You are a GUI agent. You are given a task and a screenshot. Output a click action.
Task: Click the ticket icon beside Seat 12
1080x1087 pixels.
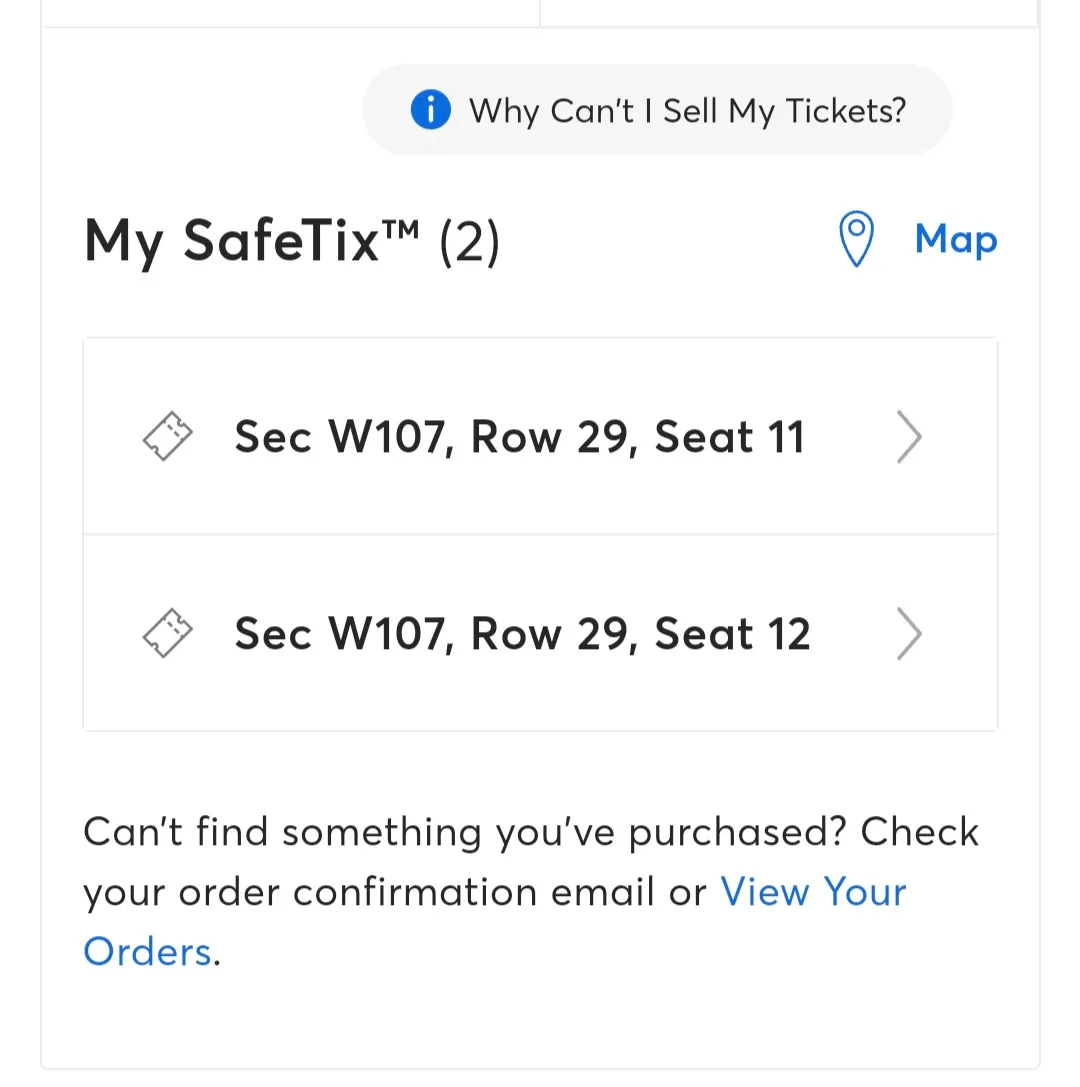click(x=167, y=633)
